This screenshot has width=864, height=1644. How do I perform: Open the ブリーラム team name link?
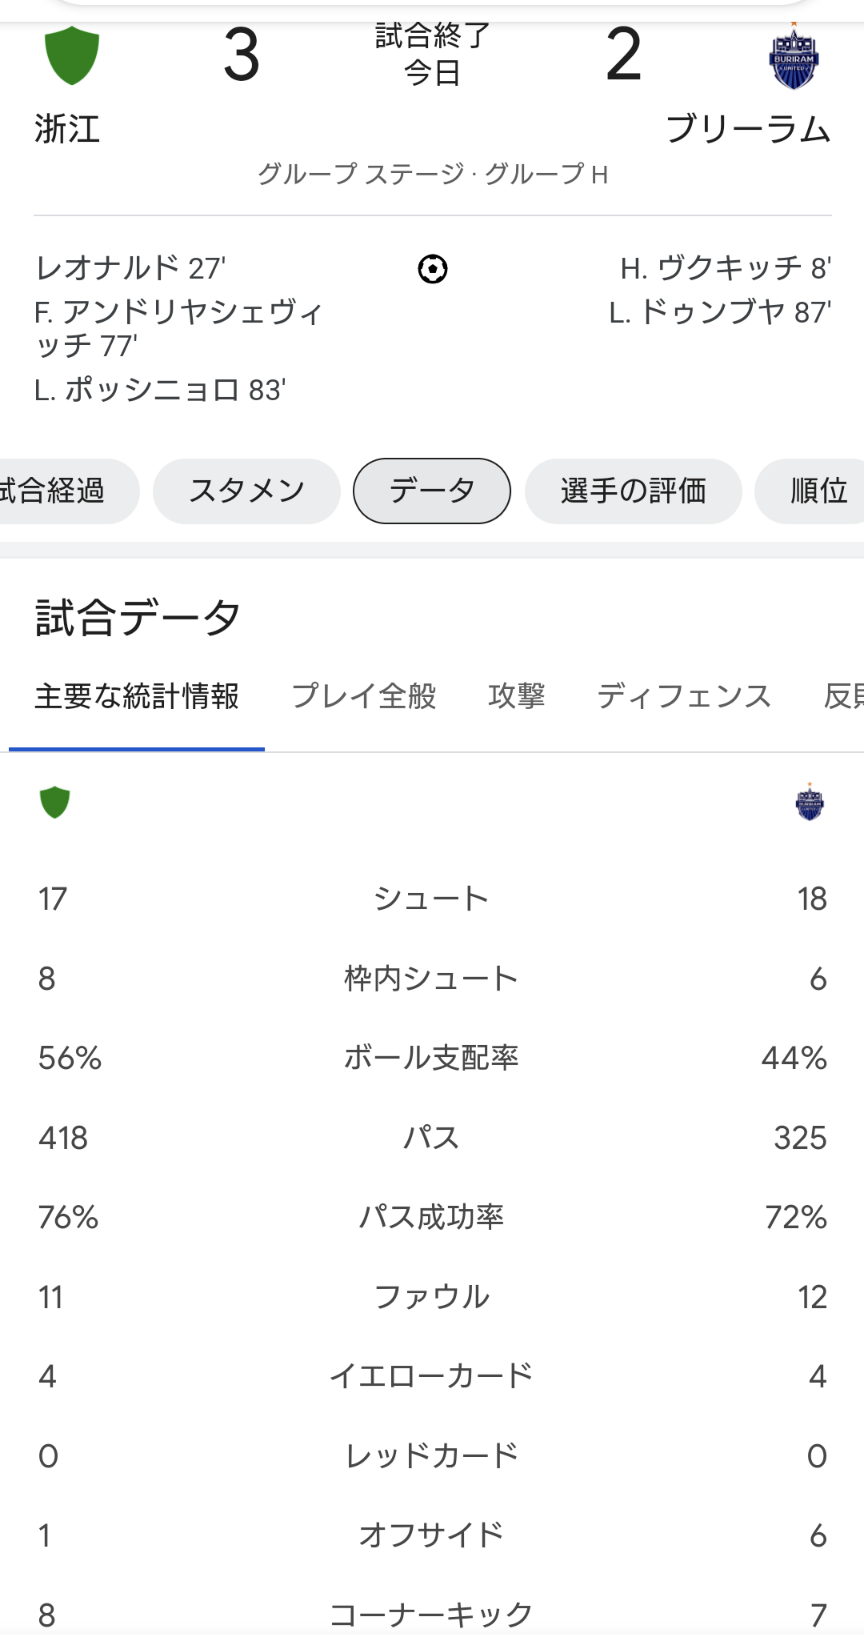748,129
